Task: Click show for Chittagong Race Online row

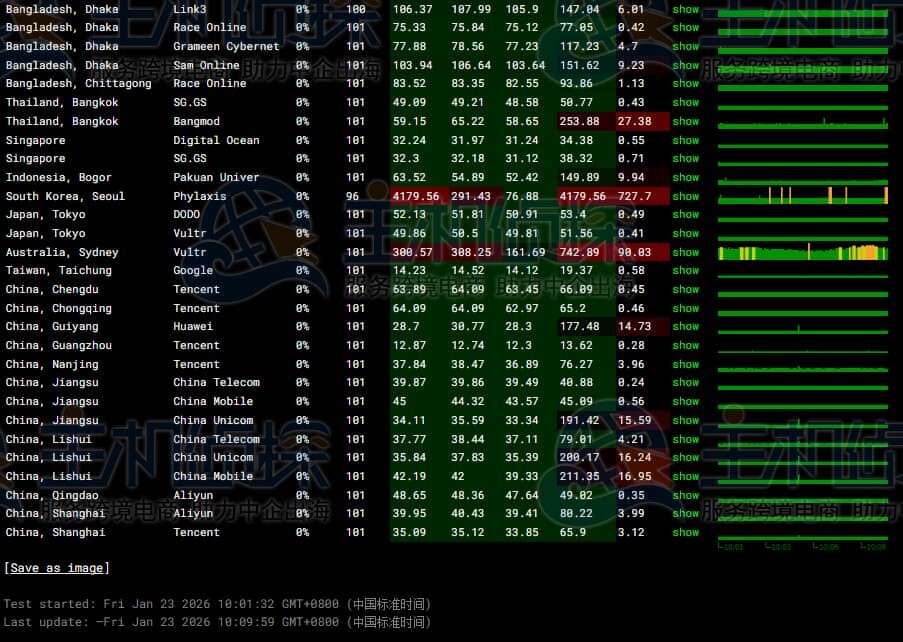Action: click(685, 83)
